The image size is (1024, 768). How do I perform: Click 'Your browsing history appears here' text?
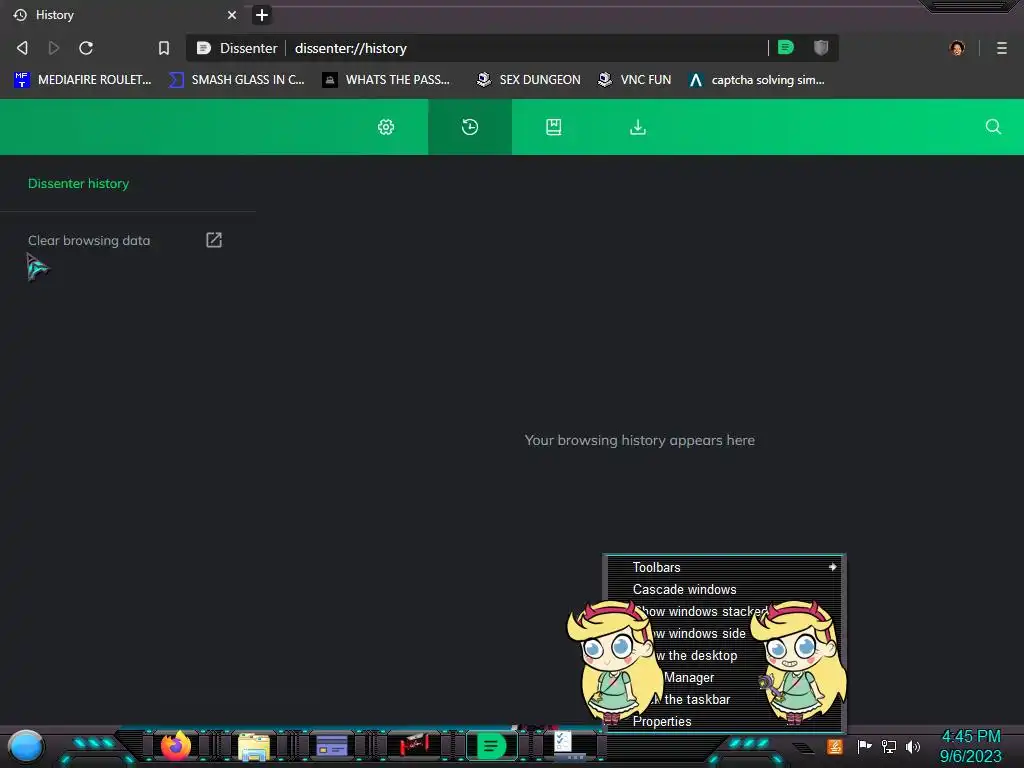639,440
